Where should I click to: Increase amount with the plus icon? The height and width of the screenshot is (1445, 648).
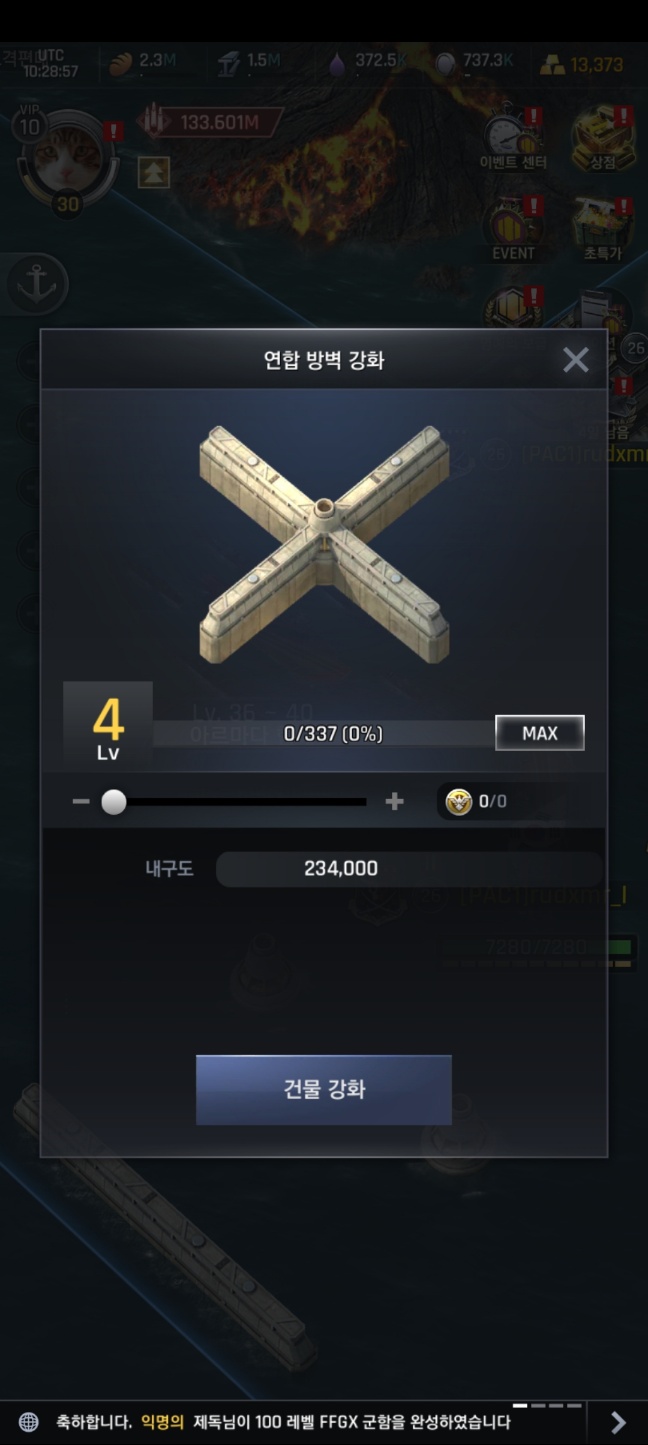coord(394,802)
